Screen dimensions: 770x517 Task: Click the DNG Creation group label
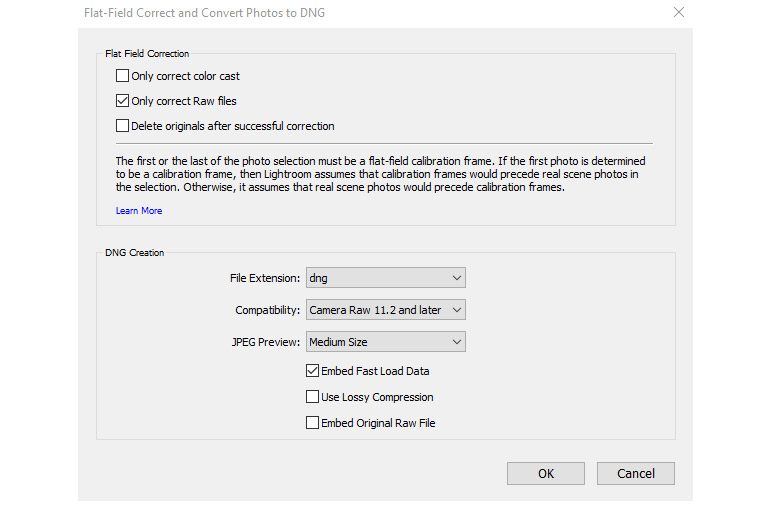tap(134, 252)
